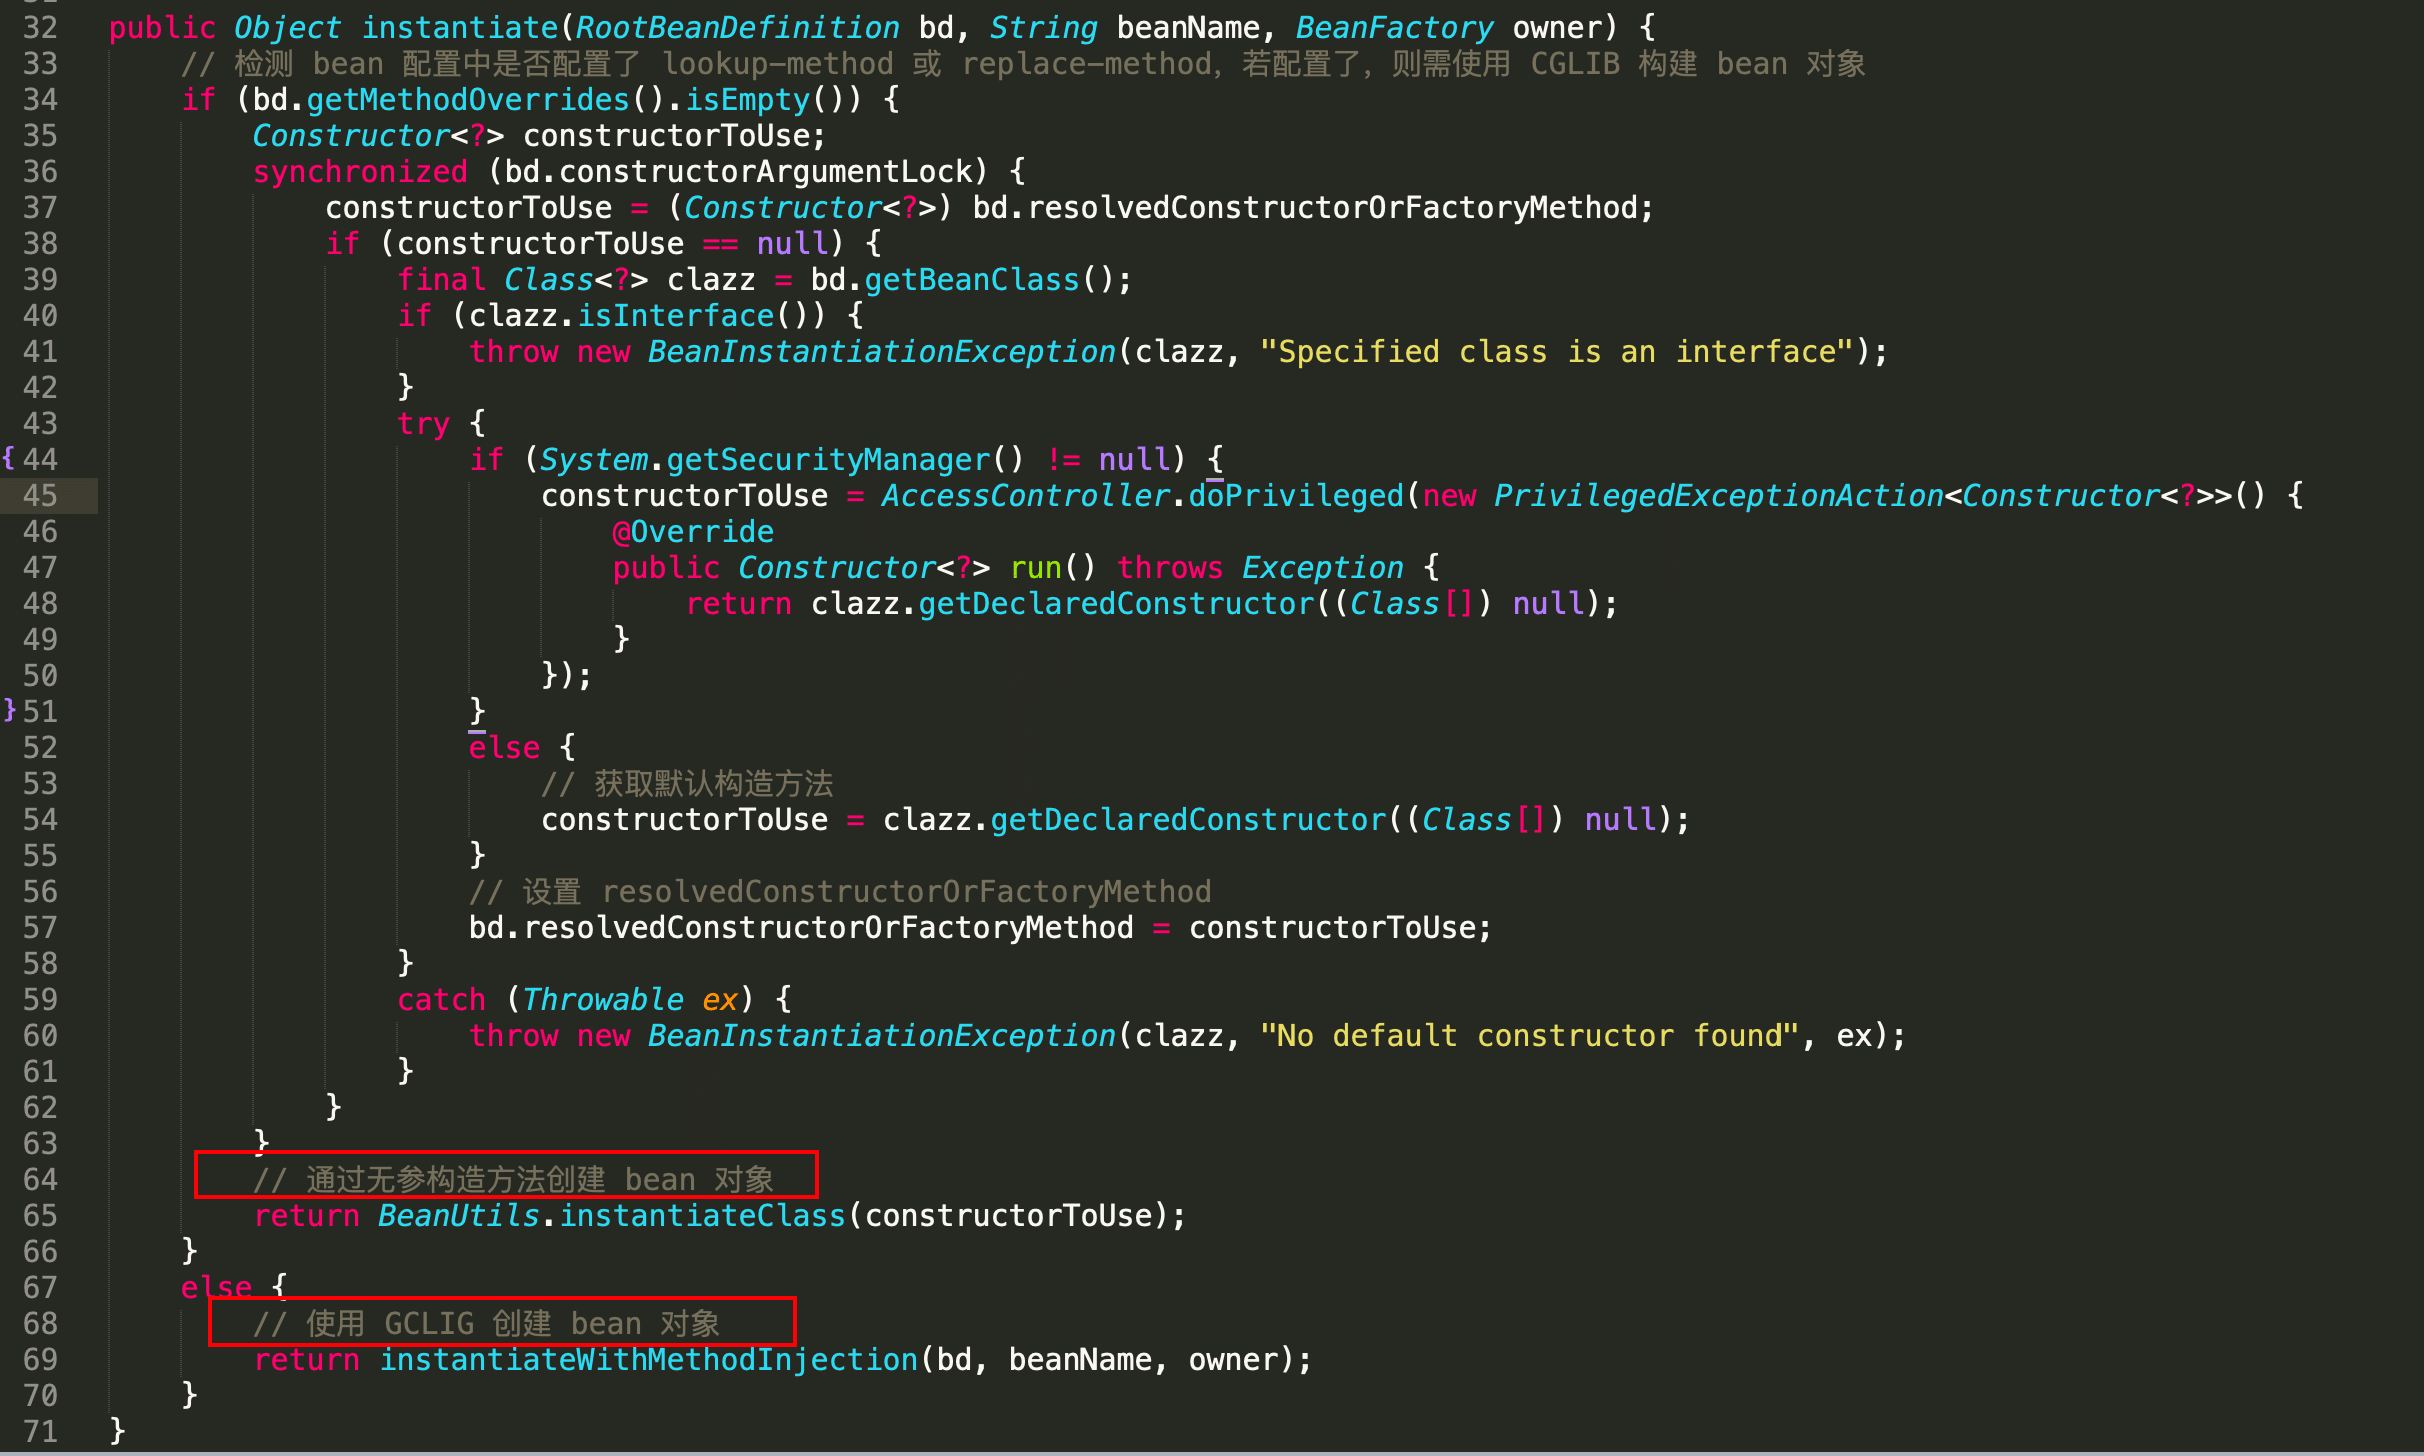The width and height of the screenshot is (2424, 1456).
Task: Click getDeclaredConstructor on line 48
Action: (x=1116, y=603)
